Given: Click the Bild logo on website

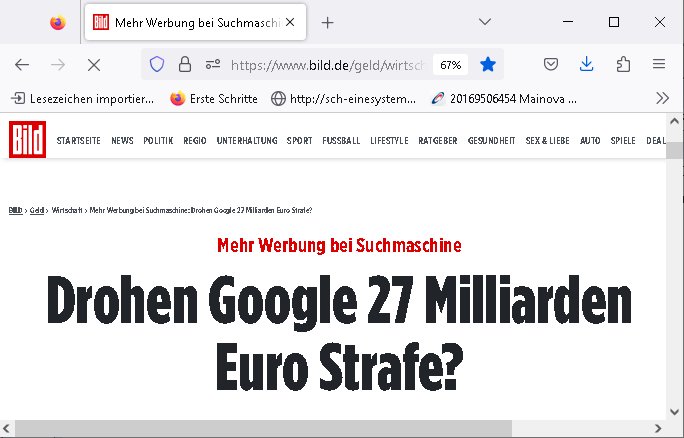Looking at the screenshot, I should pos(27,139).
